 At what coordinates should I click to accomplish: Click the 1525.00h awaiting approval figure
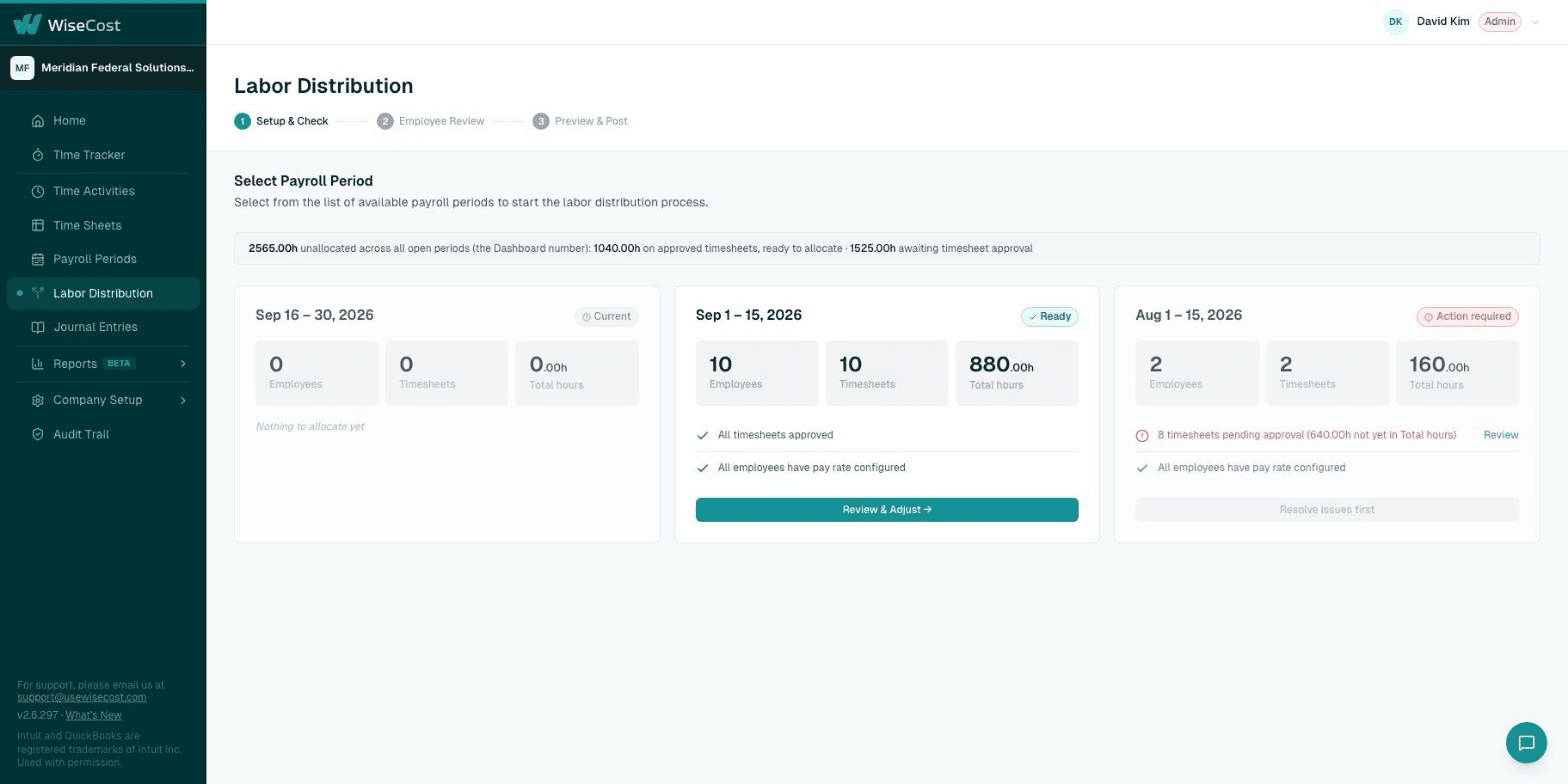872,248
